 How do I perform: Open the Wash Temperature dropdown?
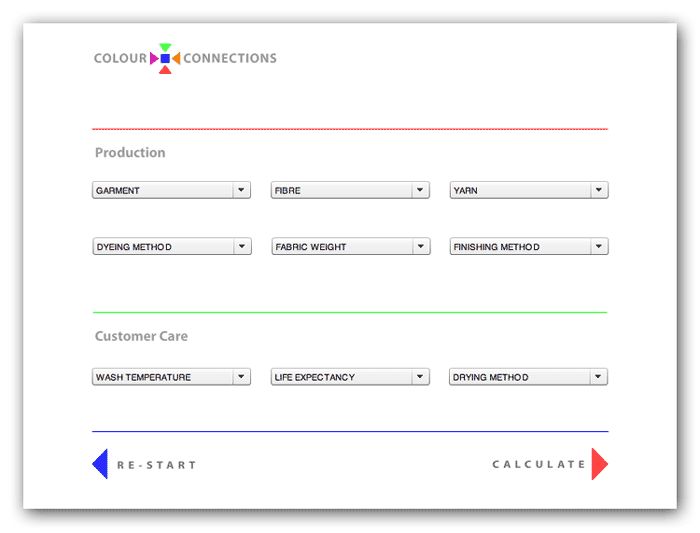pyautogui.click(x=171, y=377)
